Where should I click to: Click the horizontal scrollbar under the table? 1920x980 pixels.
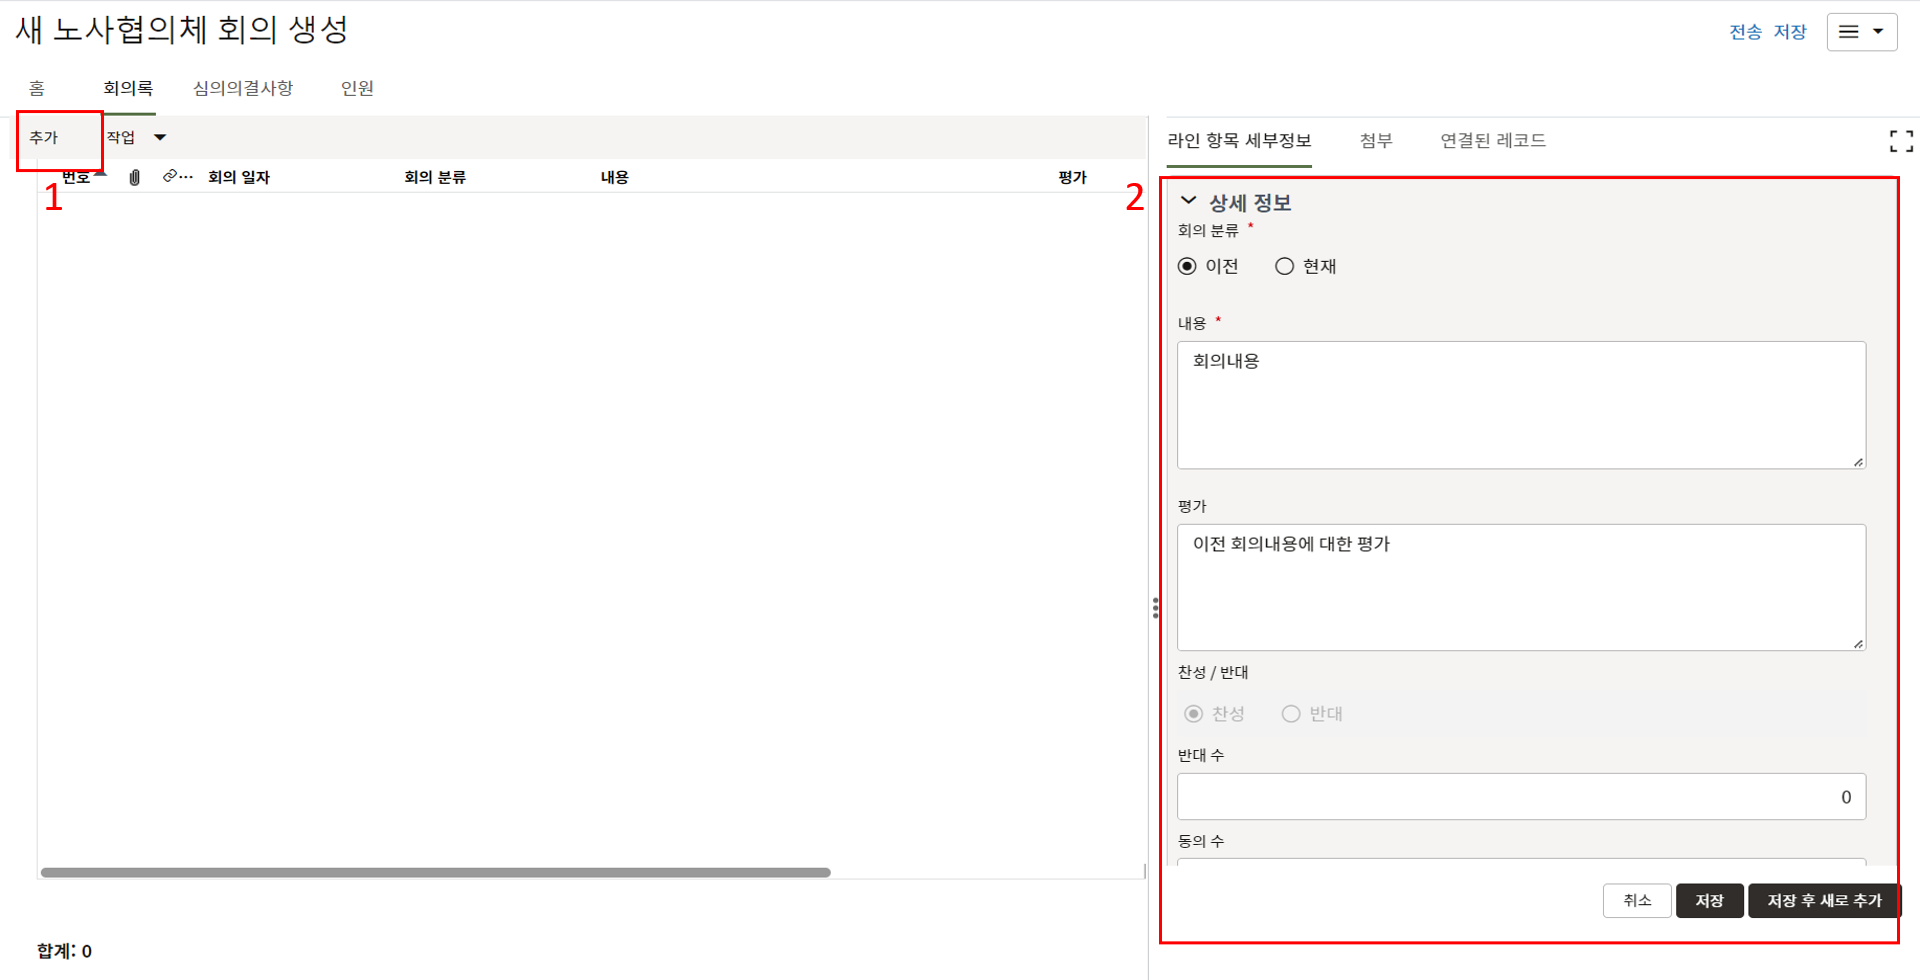(x=435, y=873)
